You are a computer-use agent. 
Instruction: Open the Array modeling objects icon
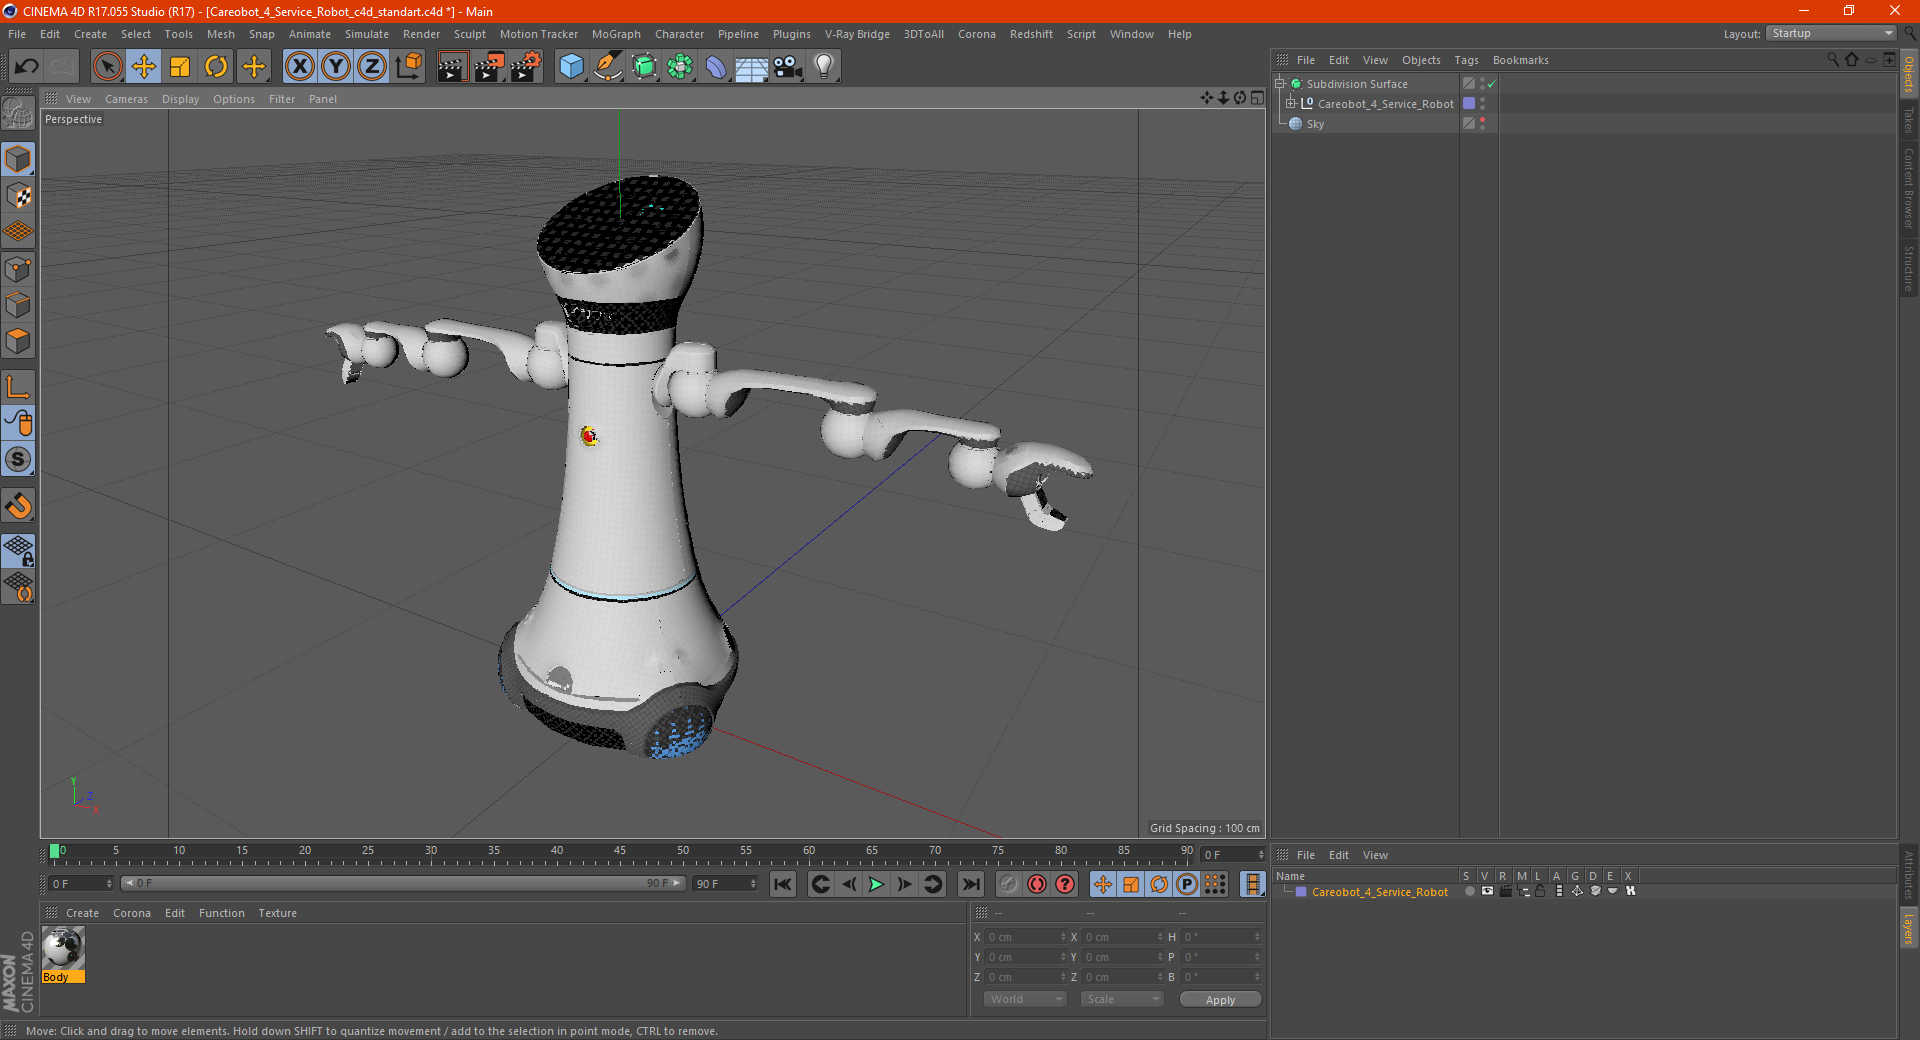click(x=680, y=67)
